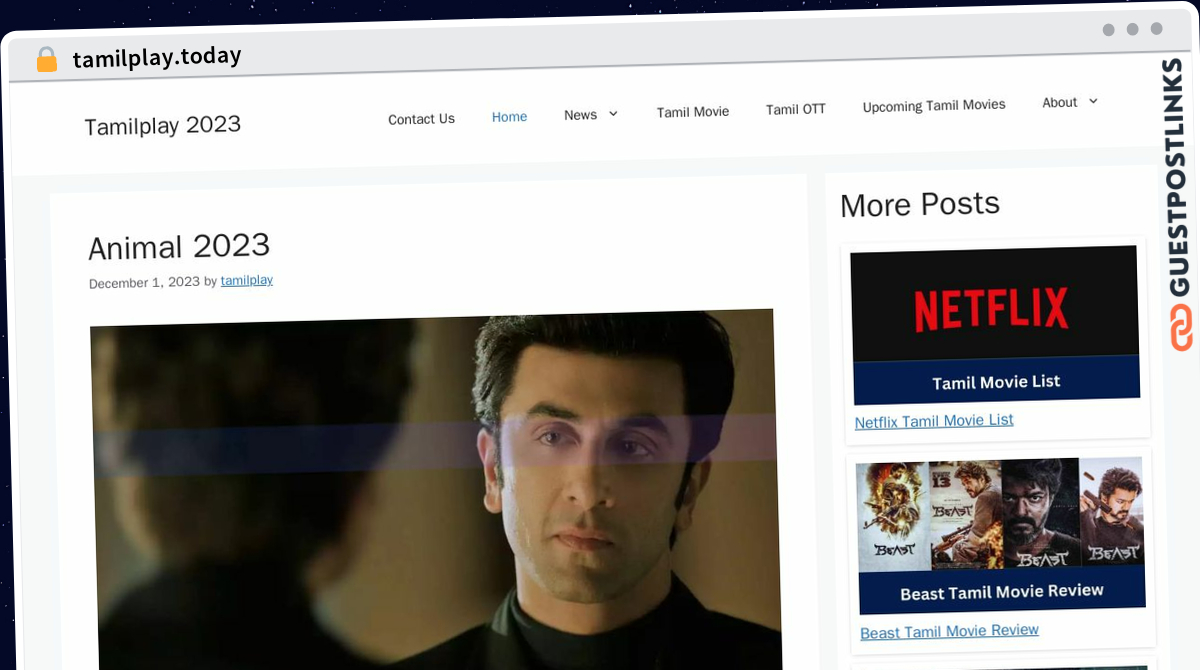This screenshot has height=670, width=1200.
Task: Open the Beast Tamil Movie Review thumbnail
Action: (1001, 535)
